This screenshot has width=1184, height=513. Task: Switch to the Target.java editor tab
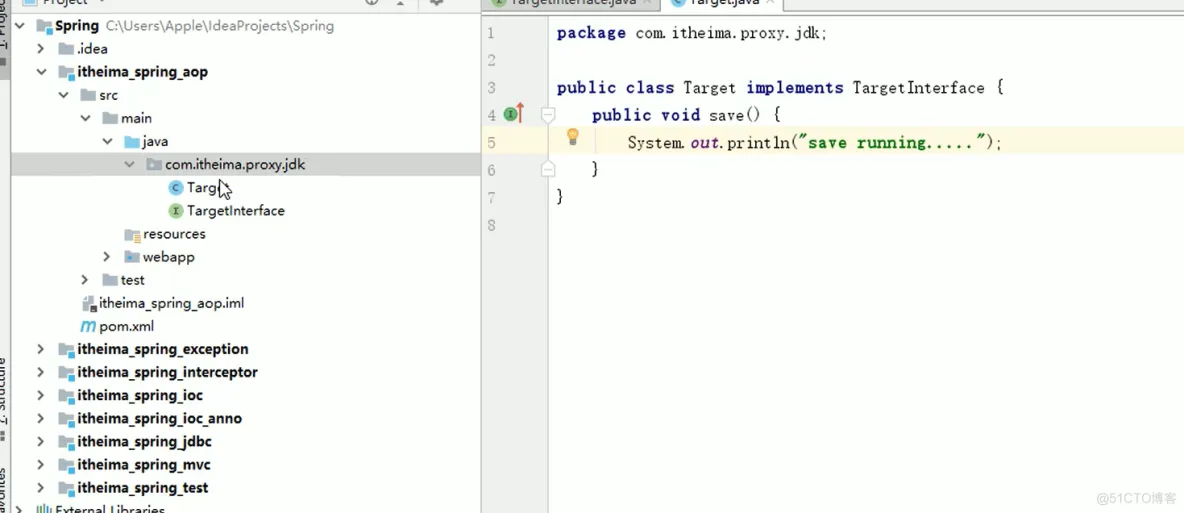coord(726,4)
